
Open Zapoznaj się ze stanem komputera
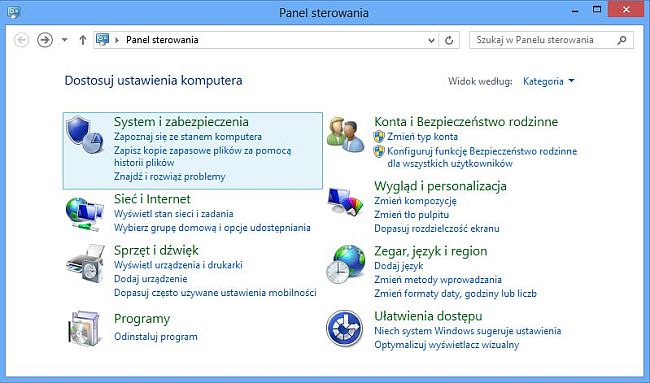coord(188,136)
